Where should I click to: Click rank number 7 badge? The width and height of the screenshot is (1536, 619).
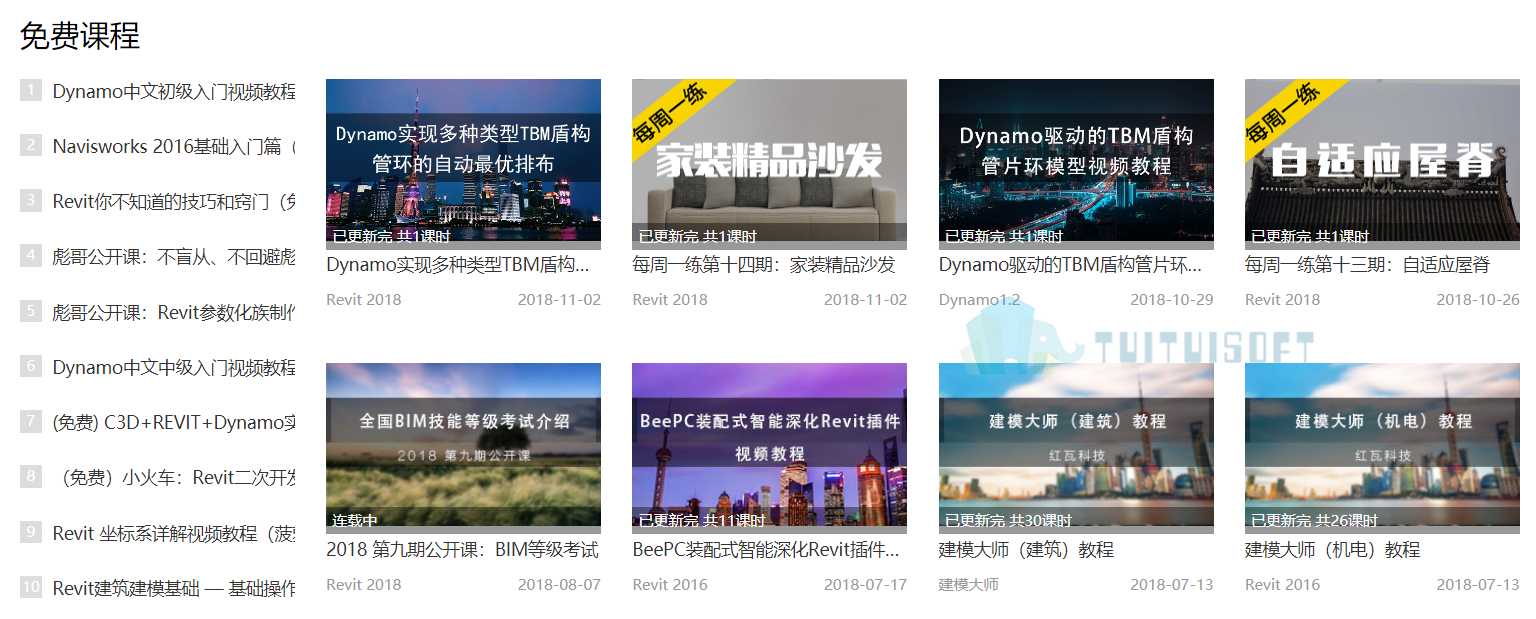point(31,421)
